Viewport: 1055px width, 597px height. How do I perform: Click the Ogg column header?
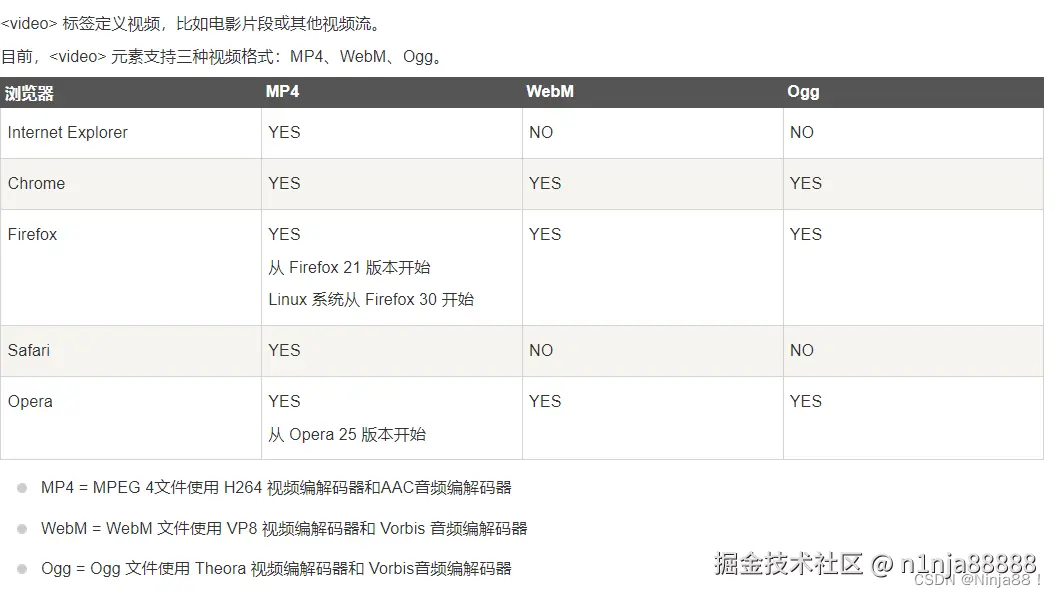click(x=803, y=92)
